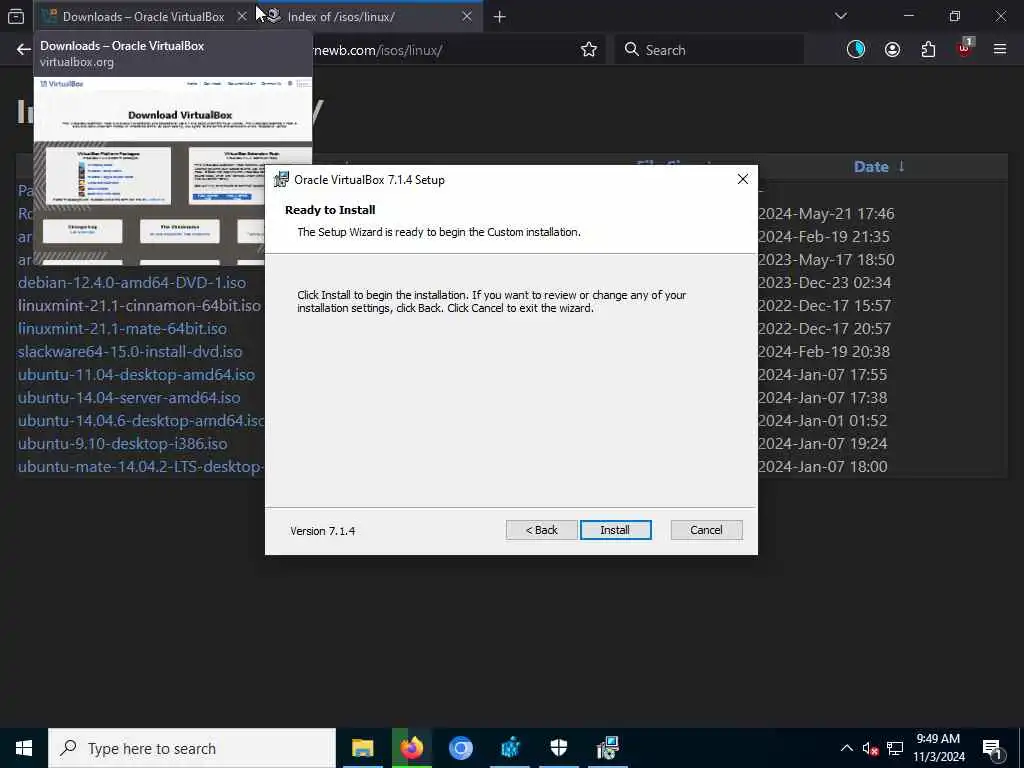This screenshot has height=768, width=1024.
Task: Open the uBlock Origin extension icon
Action: (965, 48)
